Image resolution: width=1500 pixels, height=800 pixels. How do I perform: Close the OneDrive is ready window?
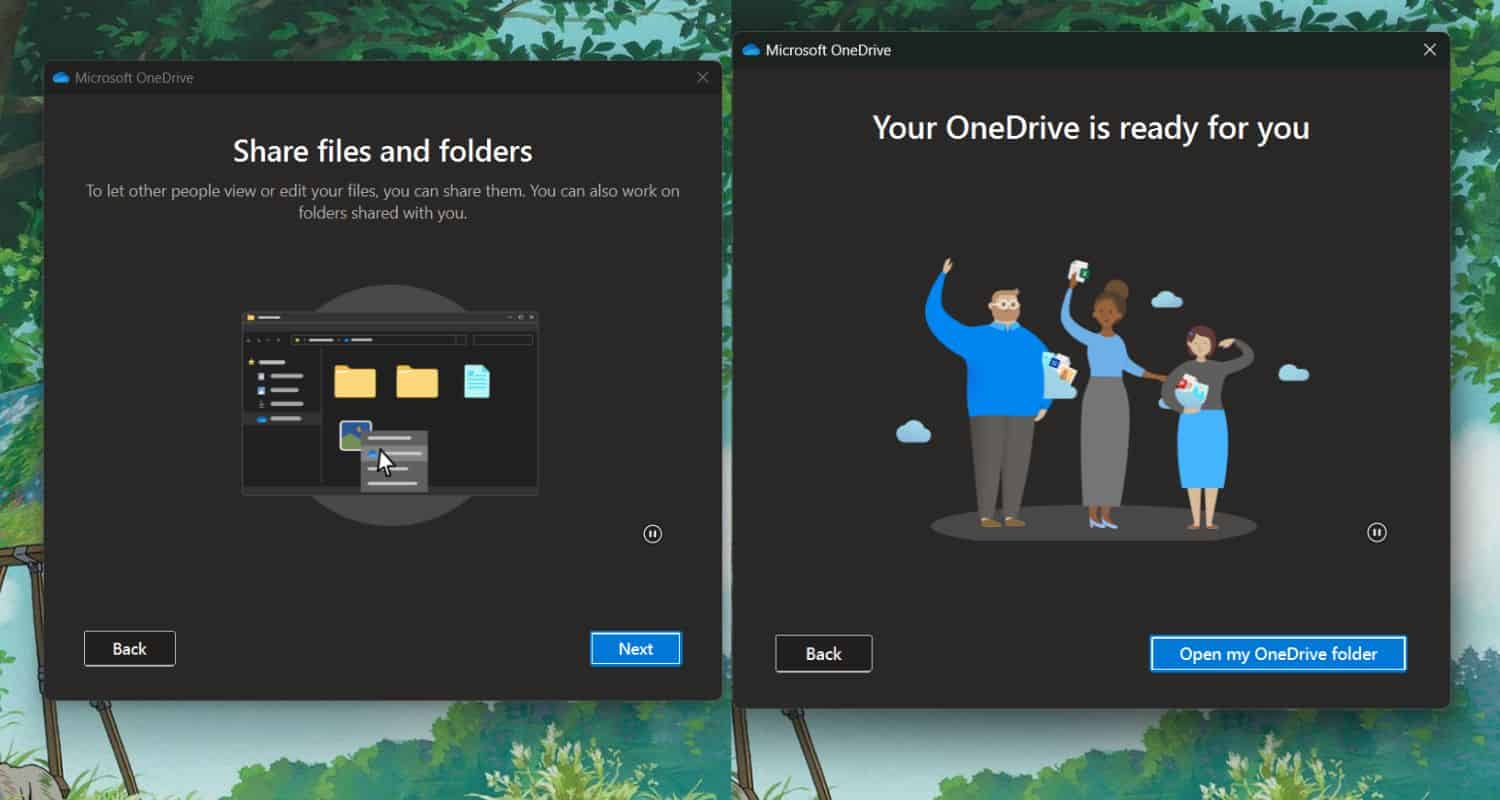(1430, 50)
